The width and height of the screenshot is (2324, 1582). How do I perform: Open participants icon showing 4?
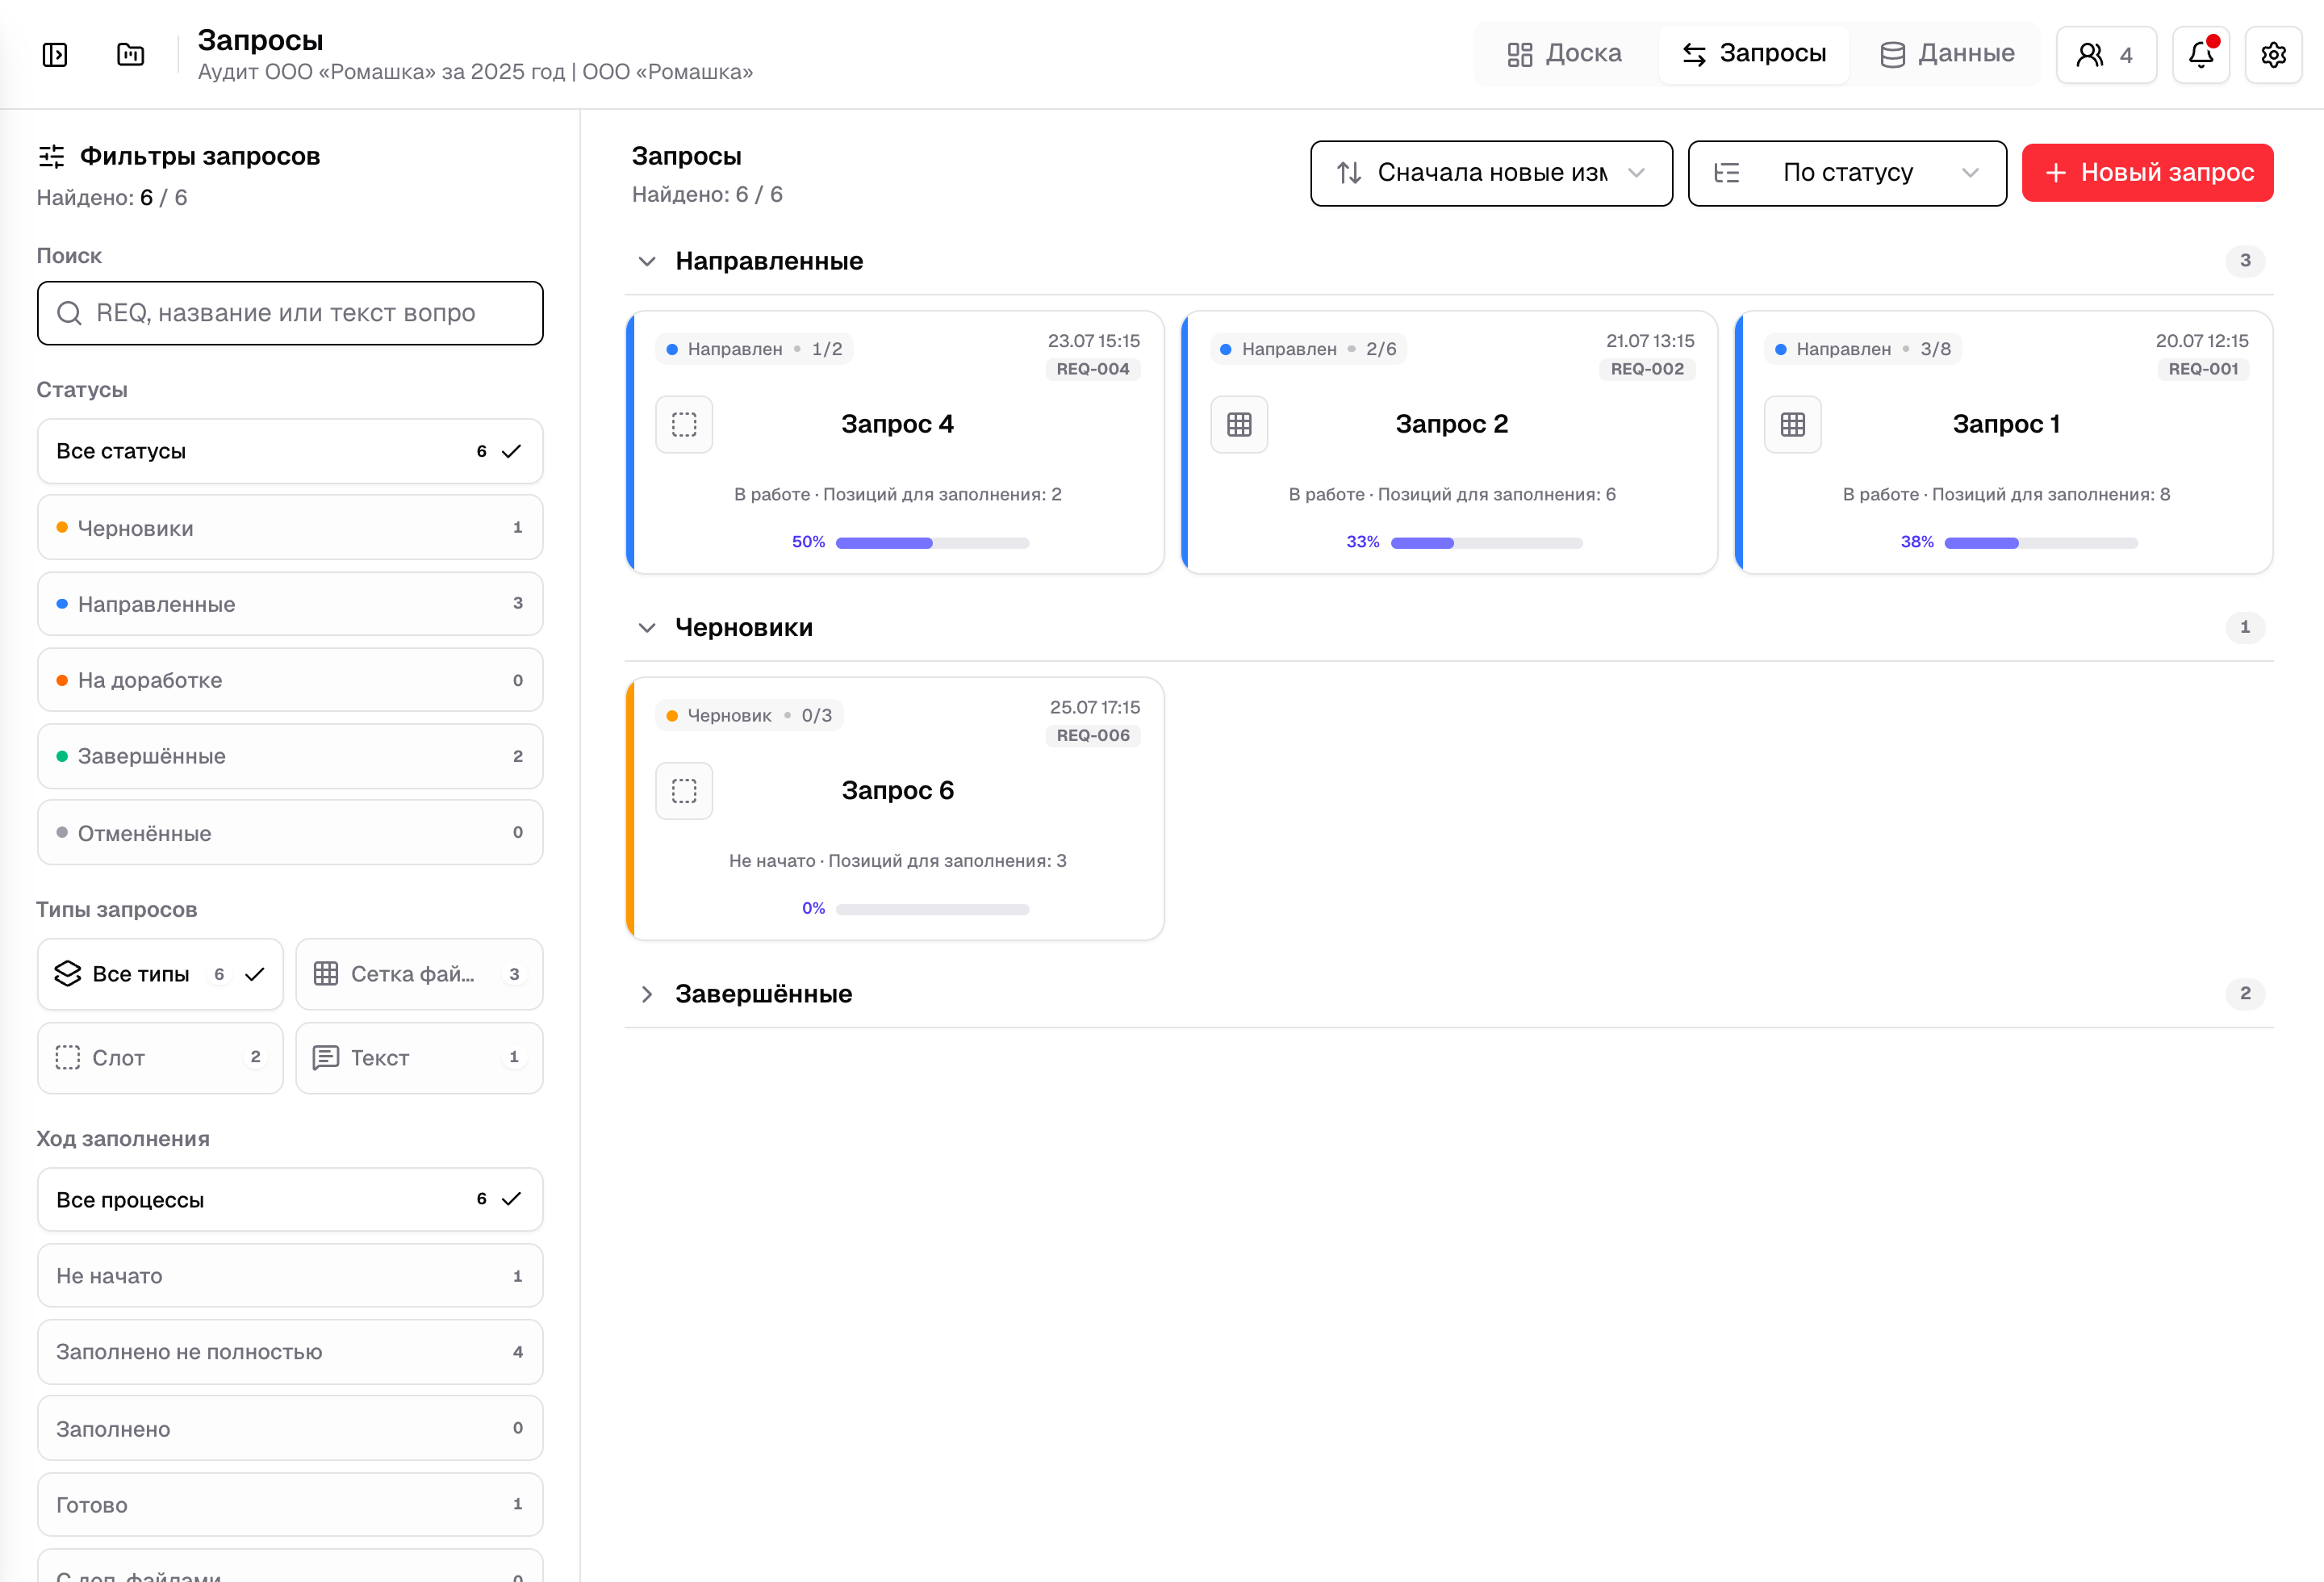(2106, 54)
